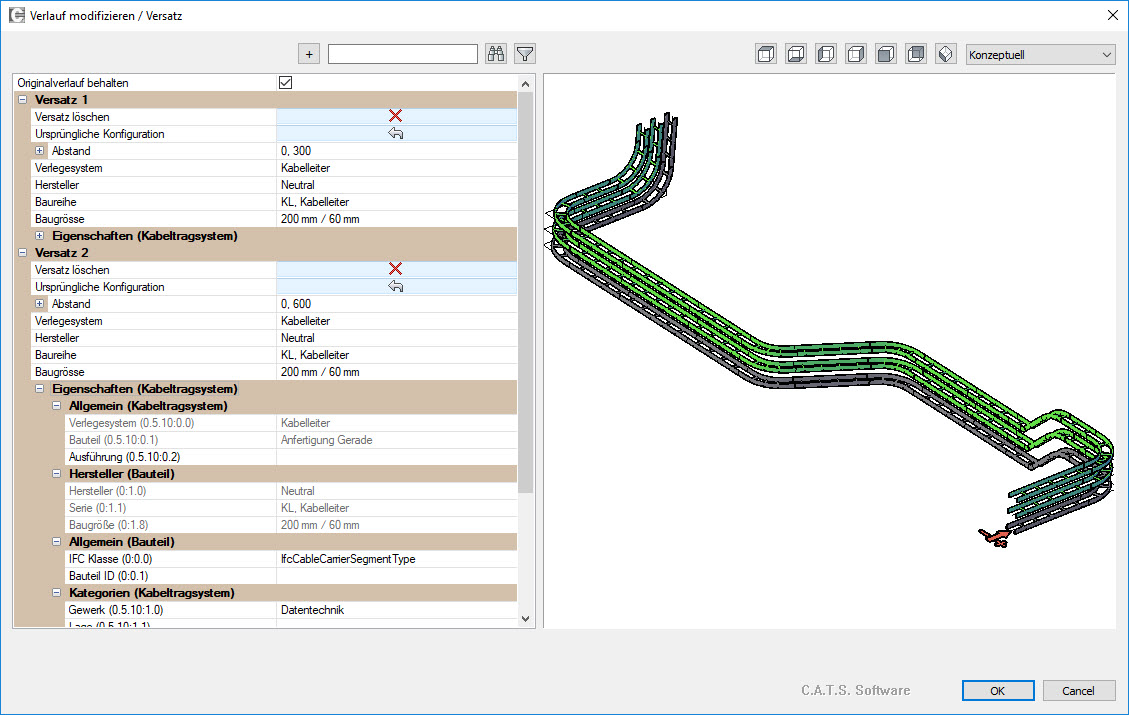The image size is (1129, 715).
Task: Select the third cube view icon
Action: point(826,54)
